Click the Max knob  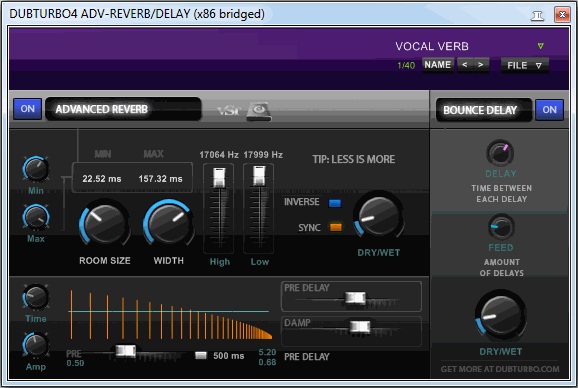click(x=36, y=217)
